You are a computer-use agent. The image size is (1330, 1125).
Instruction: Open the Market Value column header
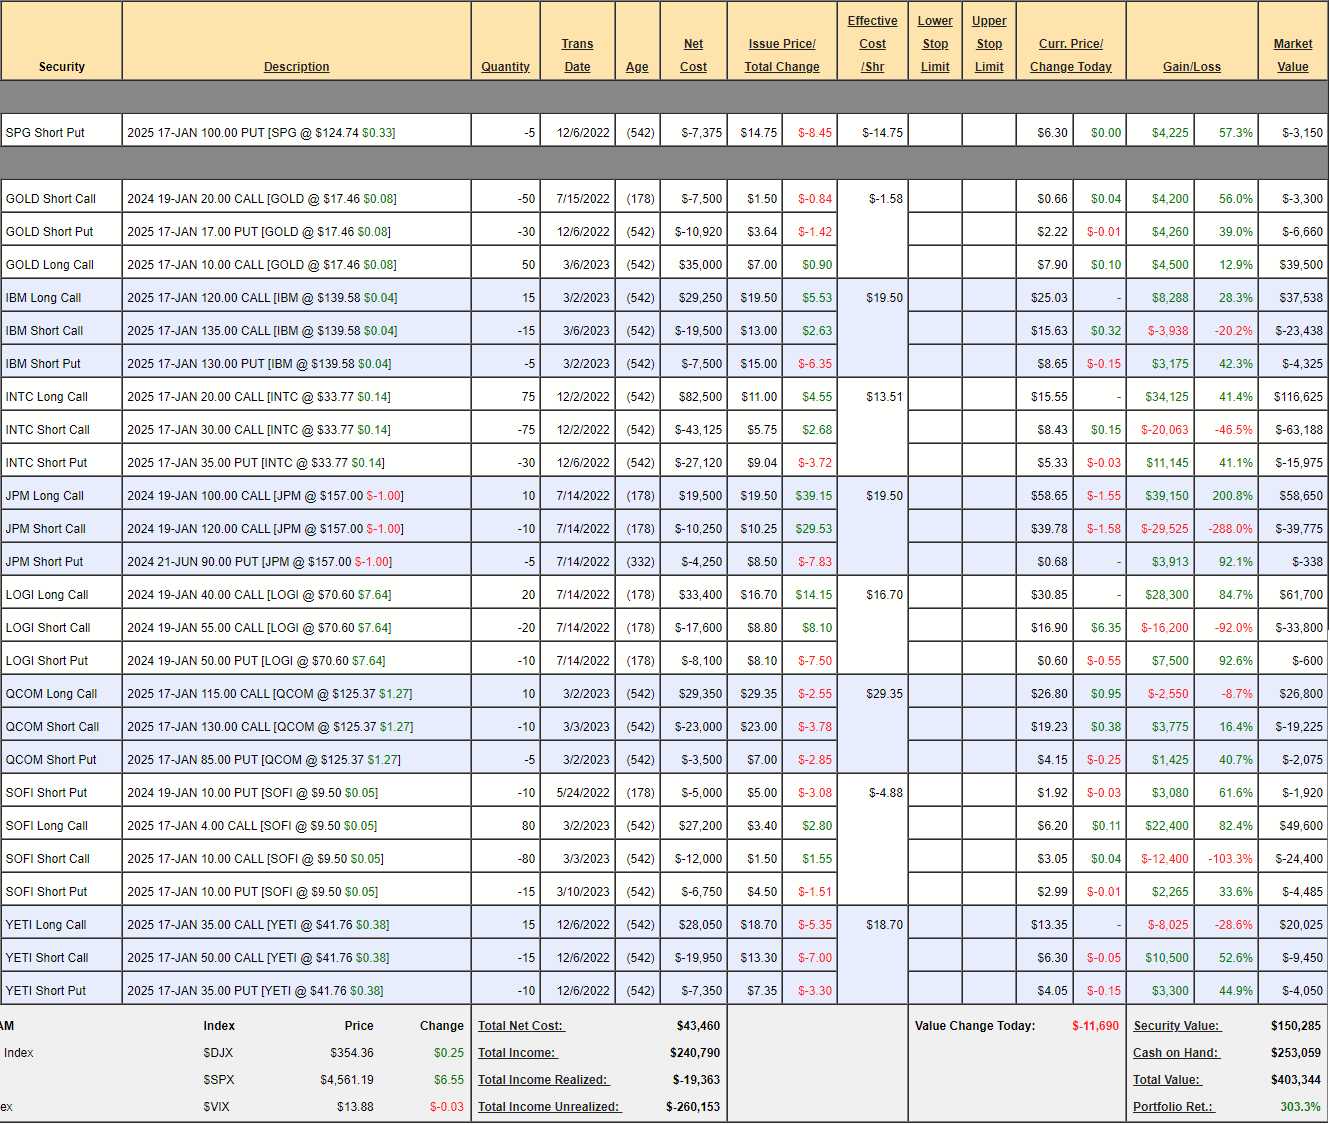[x=1292, y=55]
